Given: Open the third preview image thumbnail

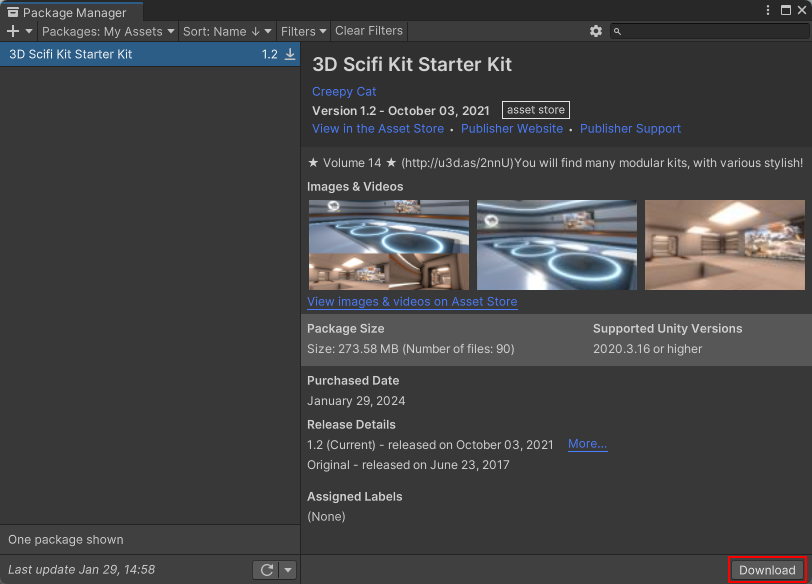Looking at the screenshot, I should [x=724, y=245].
